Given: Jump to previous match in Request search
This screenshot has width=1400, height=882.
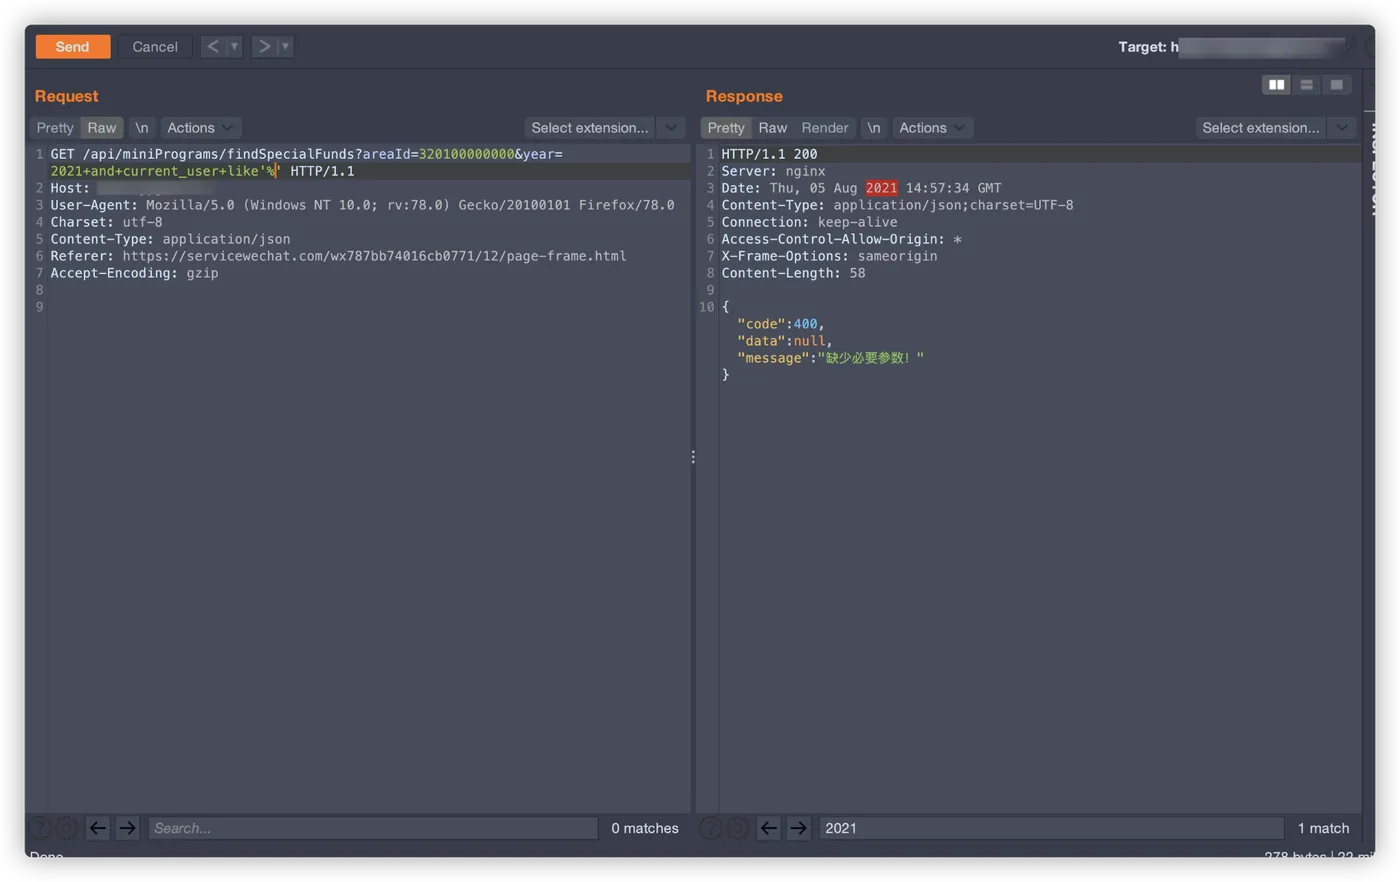Looking at the screenshot, I should coord(98,828).
